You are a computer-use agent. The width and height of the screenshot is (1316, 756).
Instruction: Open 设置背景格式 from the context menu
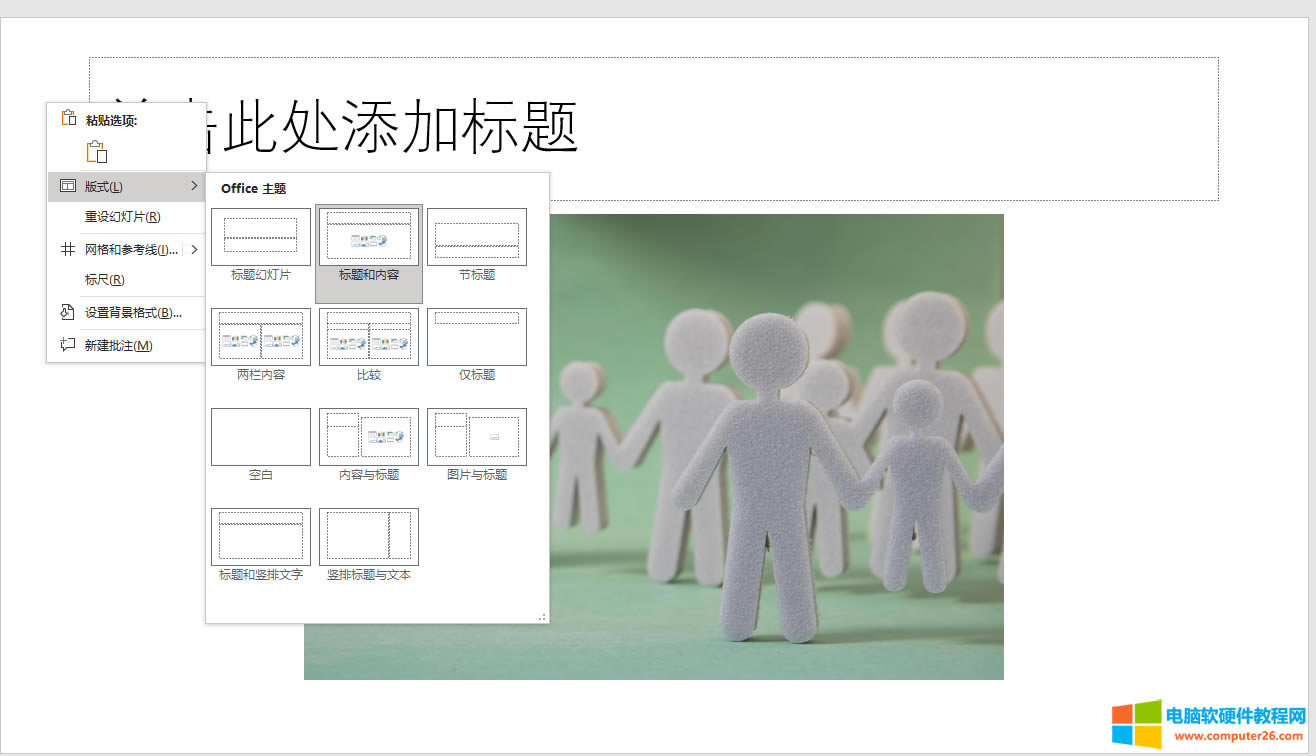pos(132,312)
